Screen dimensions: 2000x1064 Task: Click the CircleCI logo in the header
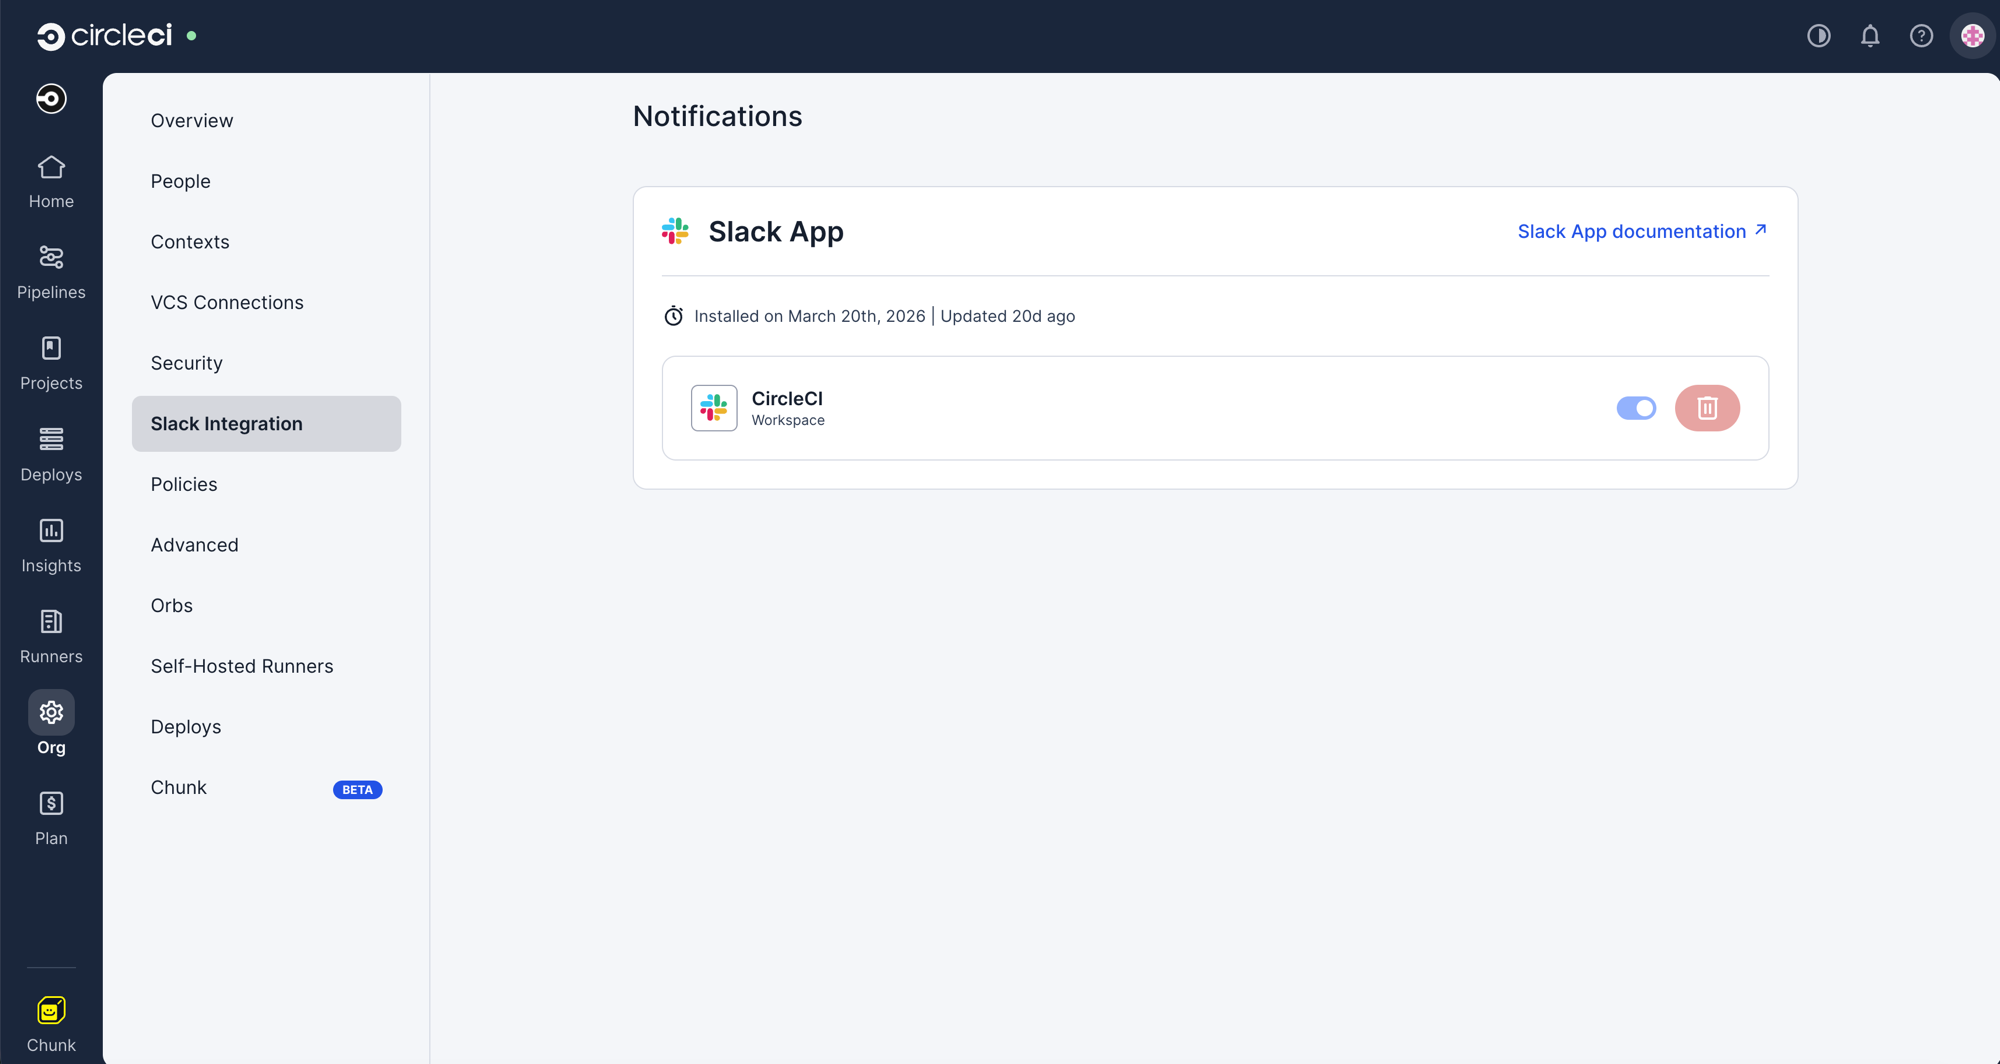pos(104,36)
